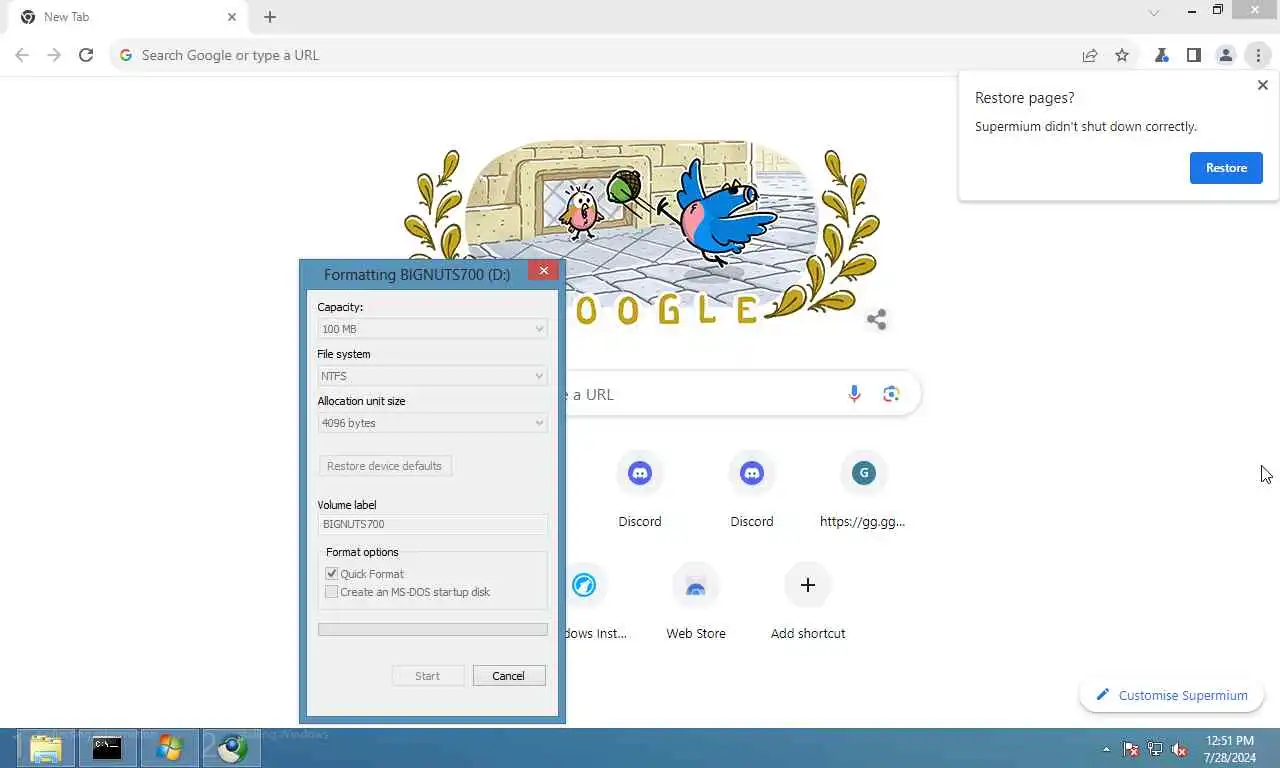Click the format progress bar
The height and width of the screenshot is (768, 1280).
432,630
